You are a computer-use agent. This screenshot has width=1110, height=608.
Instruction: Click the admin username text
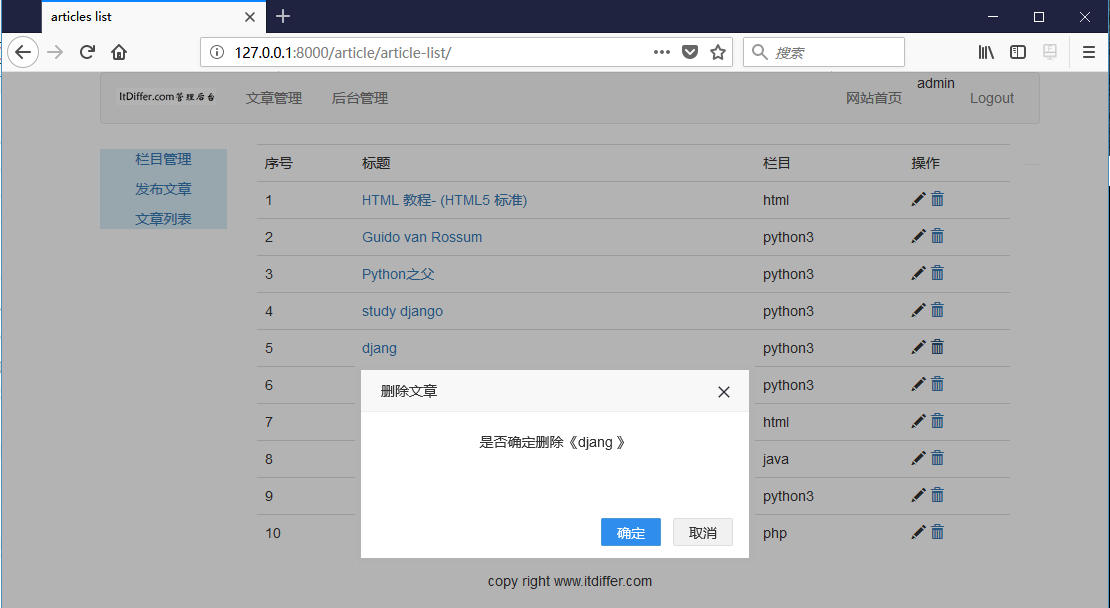pyautogui.click(x=936, y=83)
